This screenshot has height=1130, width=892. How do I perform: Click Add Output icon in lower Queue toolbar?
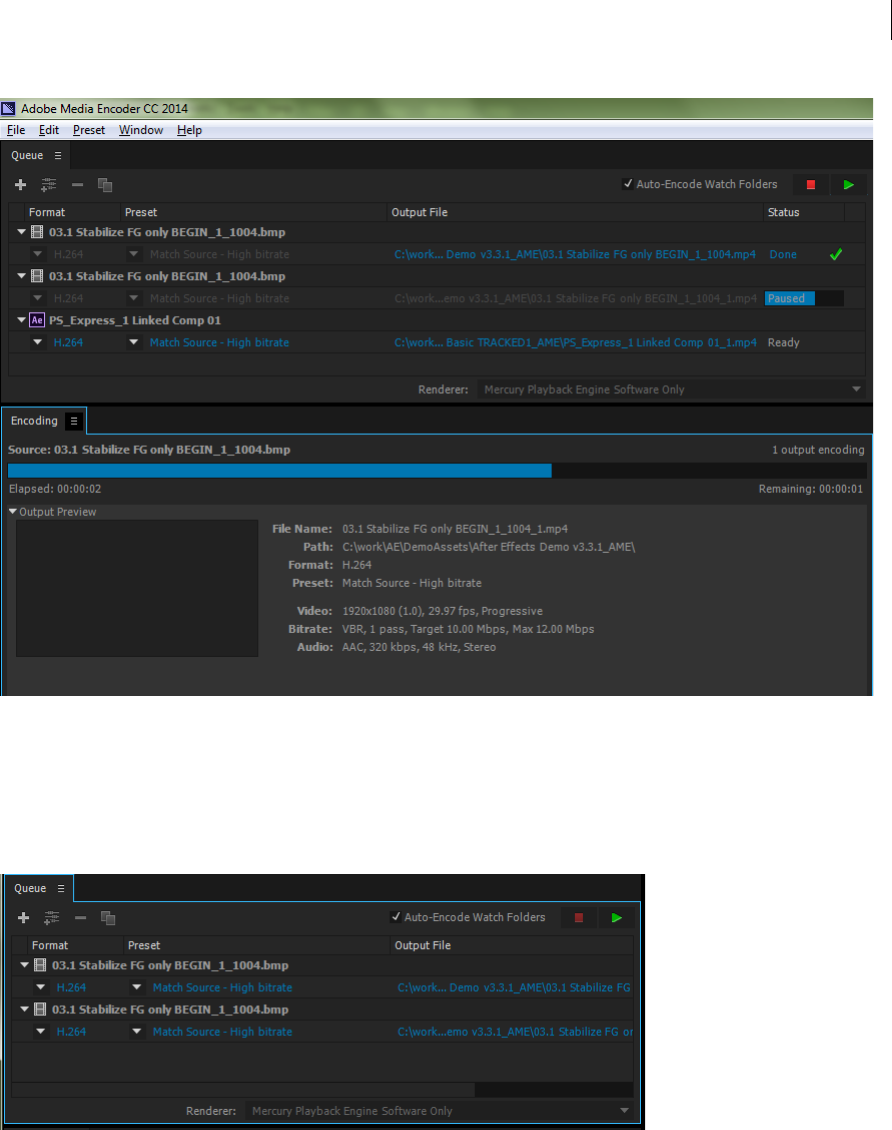pos(51,918)
